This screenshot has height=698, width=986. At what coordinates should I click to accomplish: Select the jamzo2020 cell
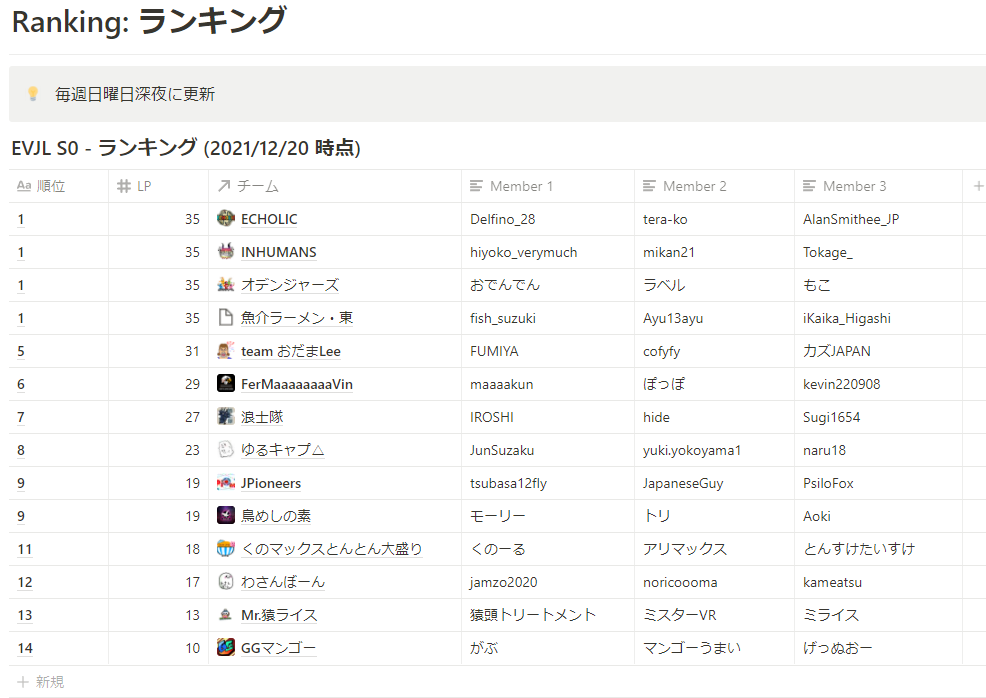pyautogui.click(x=548, y=582)
